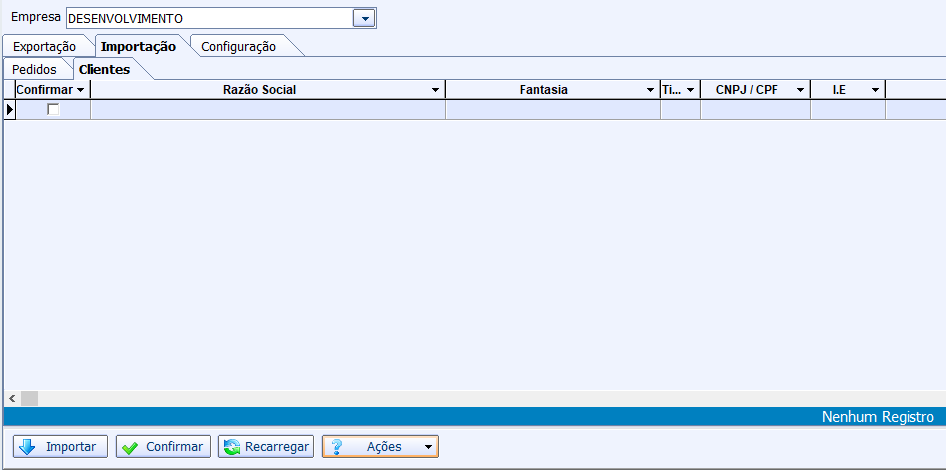
Task: Click the question mark Ações icon
Action: [337, 447]
